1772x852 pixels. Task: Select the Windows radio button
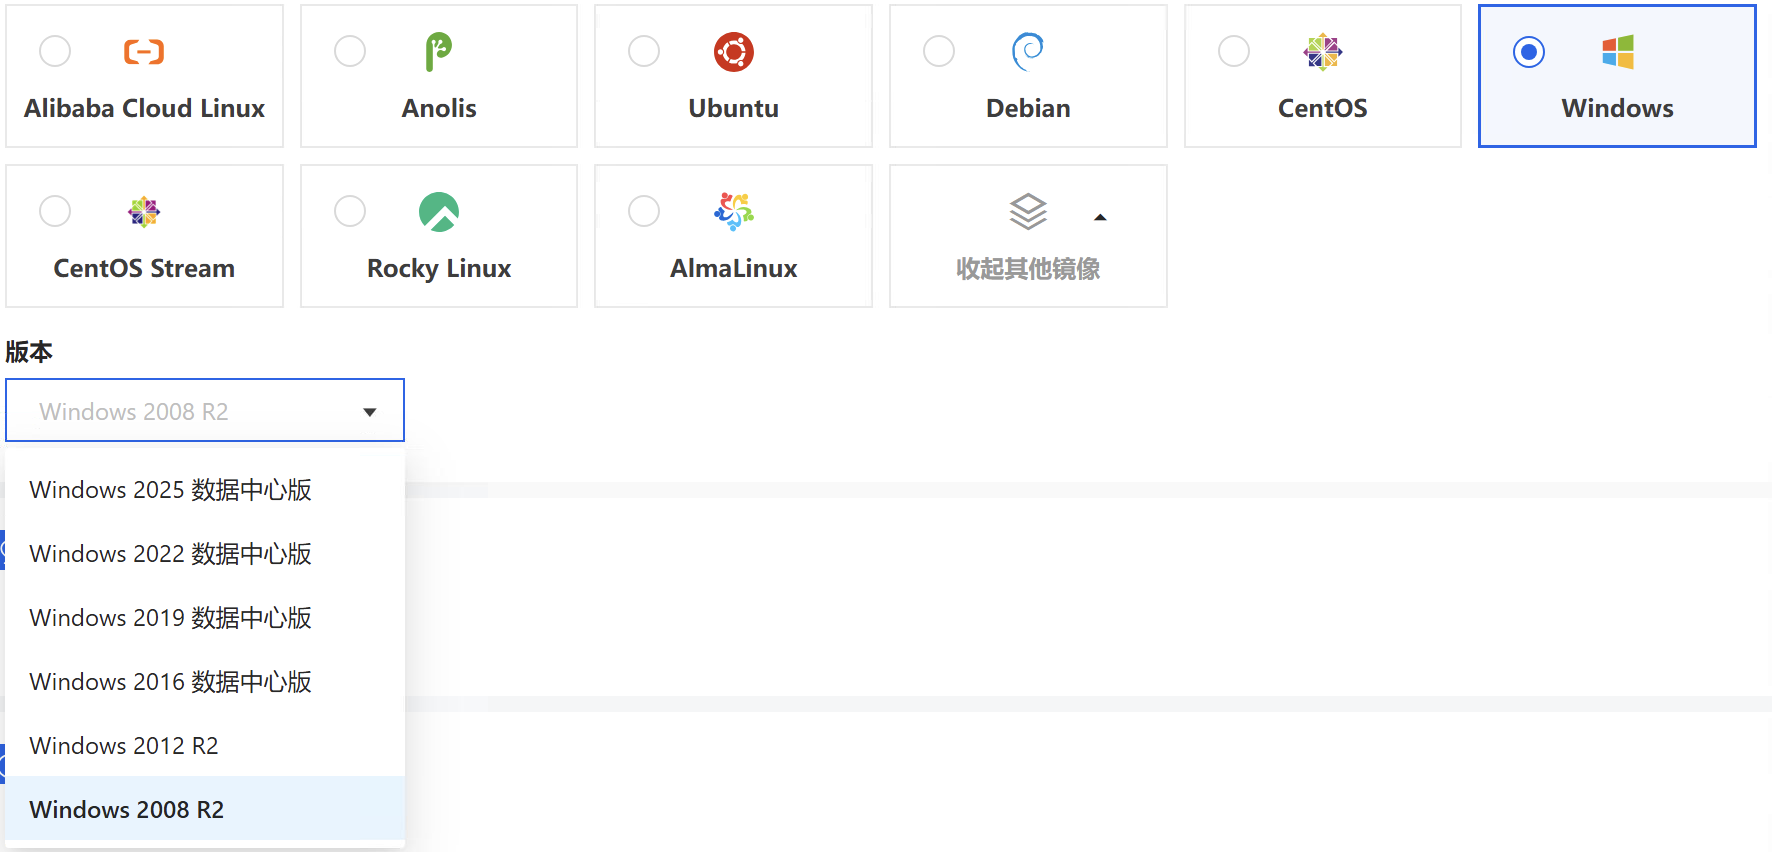pos(1529,51)
